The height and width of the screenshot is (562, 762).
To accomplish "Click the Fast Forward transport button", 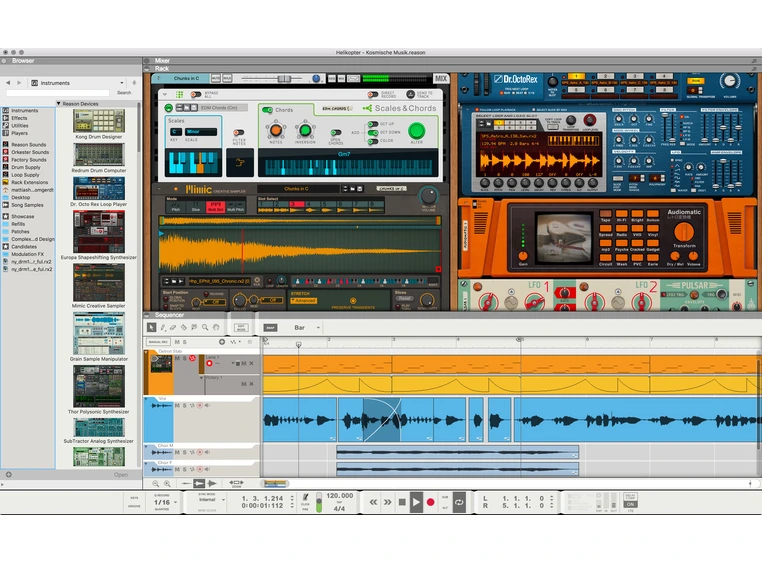I will pyautogui.click(x=387, y=502).
